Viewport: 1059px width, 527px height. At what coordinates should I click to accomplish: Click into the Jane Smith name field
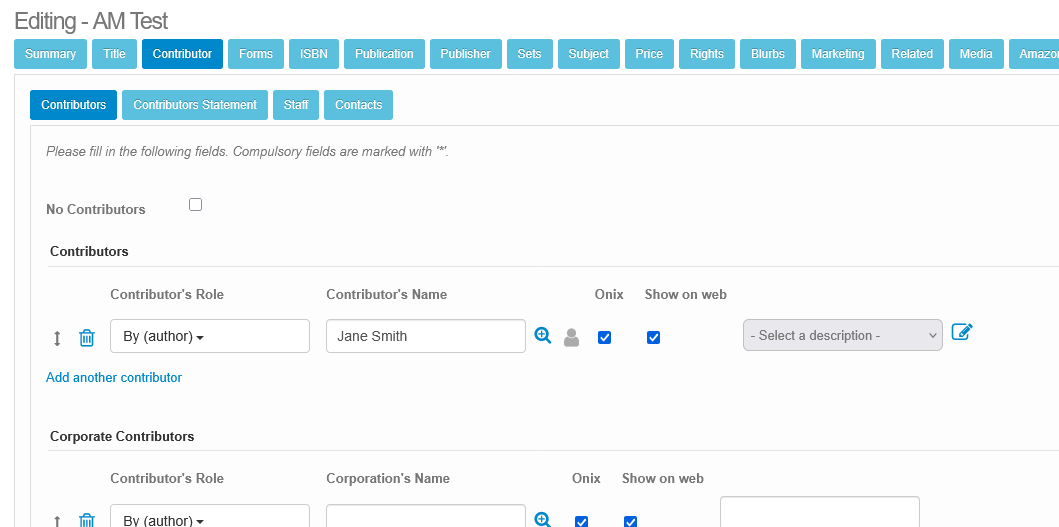[425, 336]
